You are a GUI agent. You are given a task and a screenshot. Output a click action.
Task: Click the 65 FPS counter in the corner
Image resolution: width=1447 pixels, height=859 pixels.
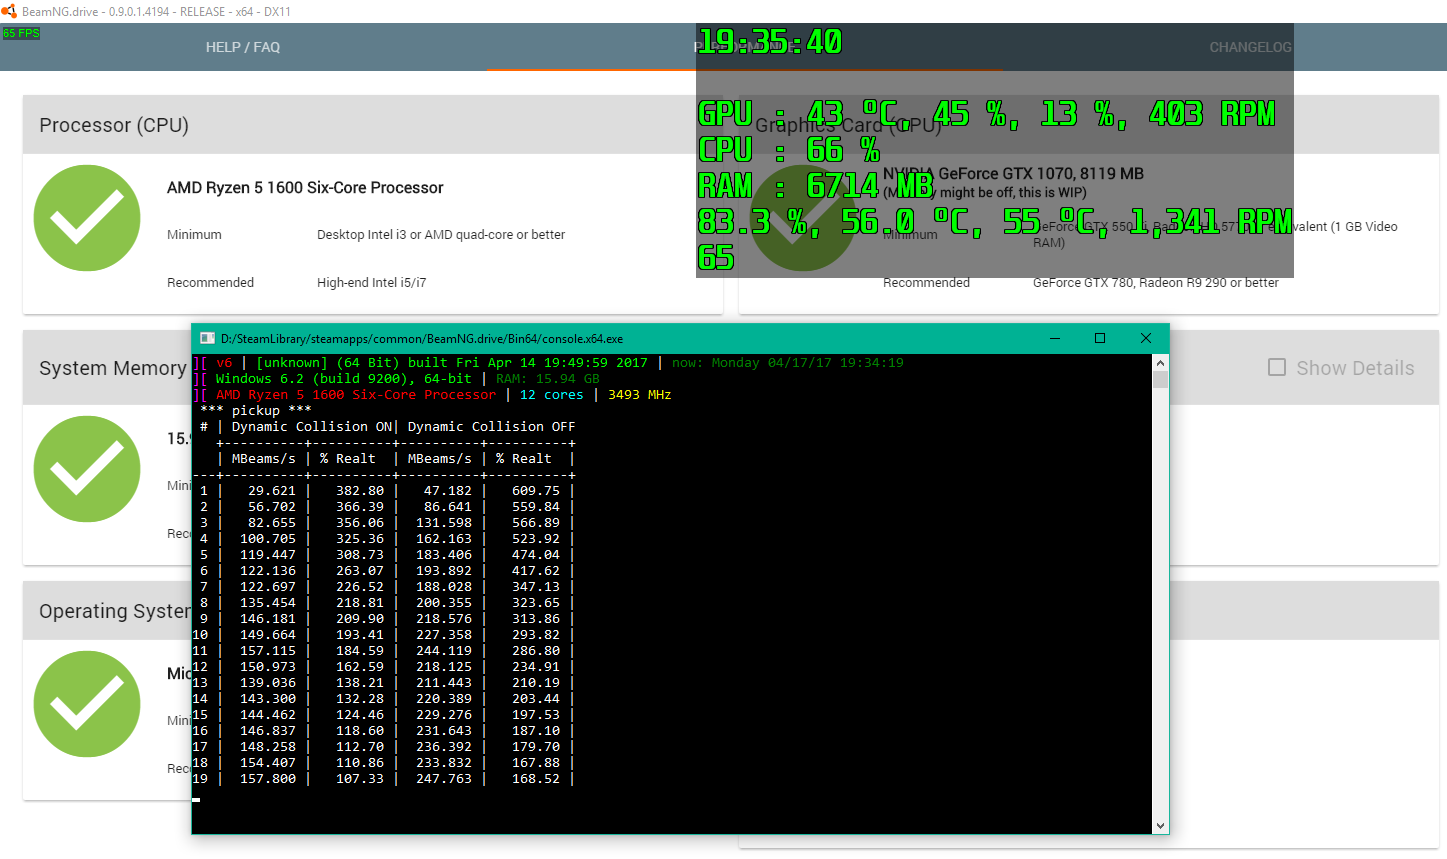pos(21,33)
